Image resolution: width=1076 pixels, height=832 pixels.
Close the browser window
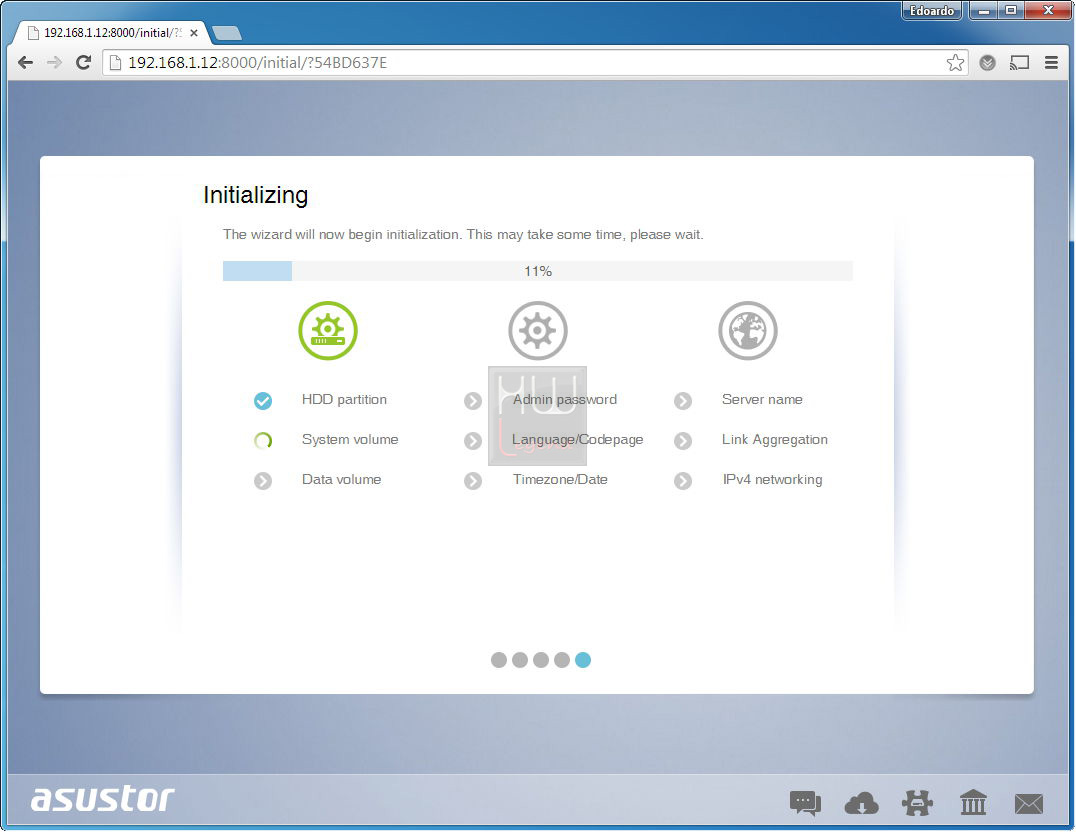(x=1048, y=11)
